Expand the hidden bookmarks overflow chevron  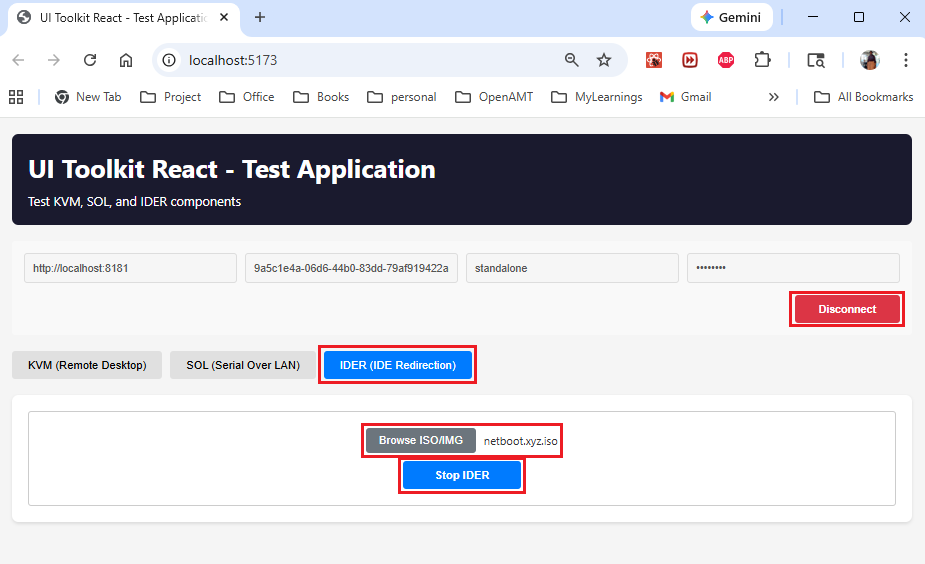pyautogui.click(x=773, y=97)
